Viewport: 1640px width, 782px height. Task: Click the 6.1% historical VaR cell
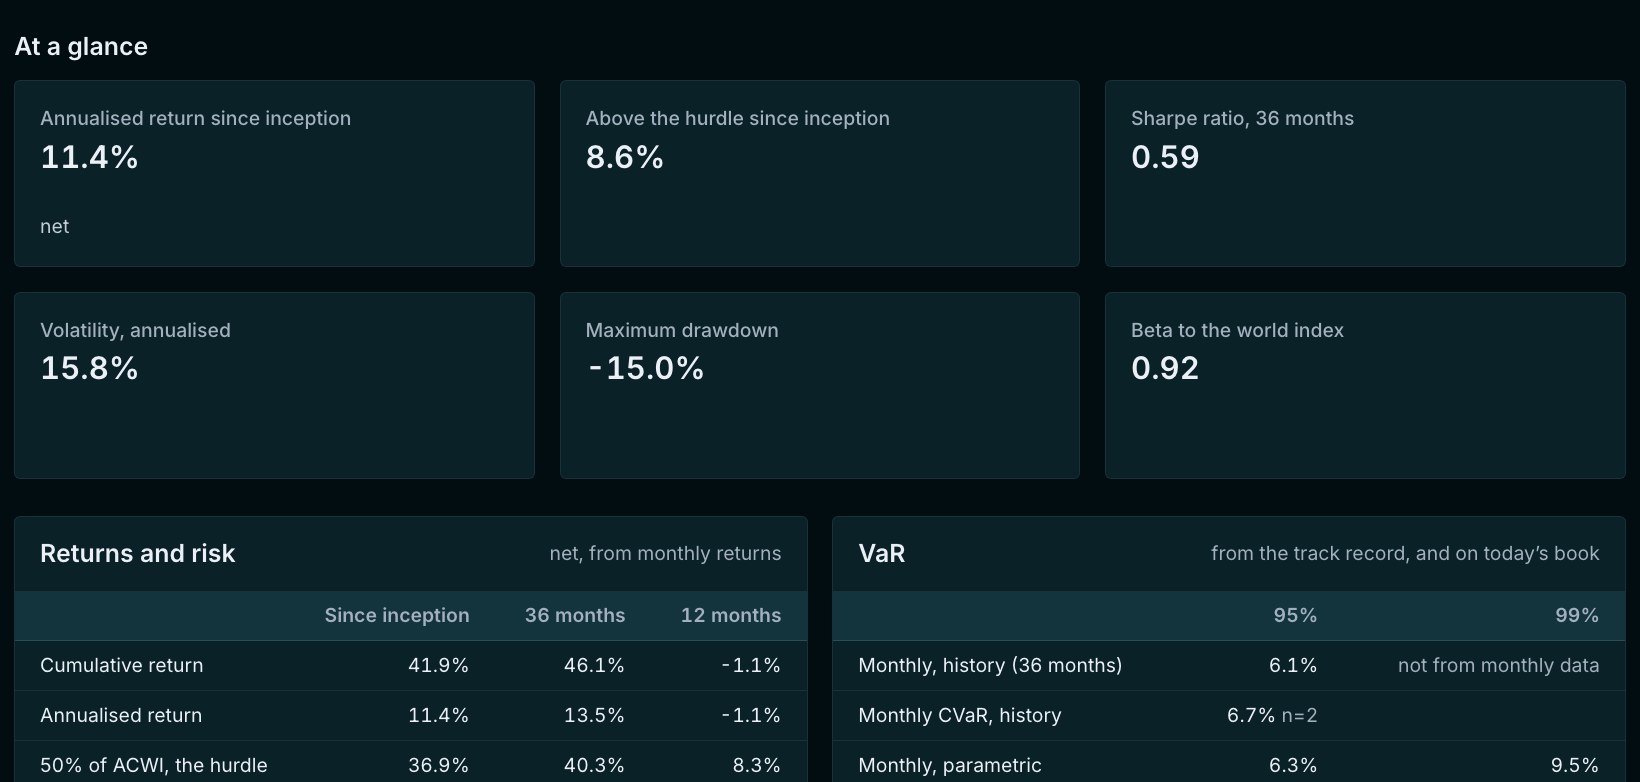click(1293, 666)
